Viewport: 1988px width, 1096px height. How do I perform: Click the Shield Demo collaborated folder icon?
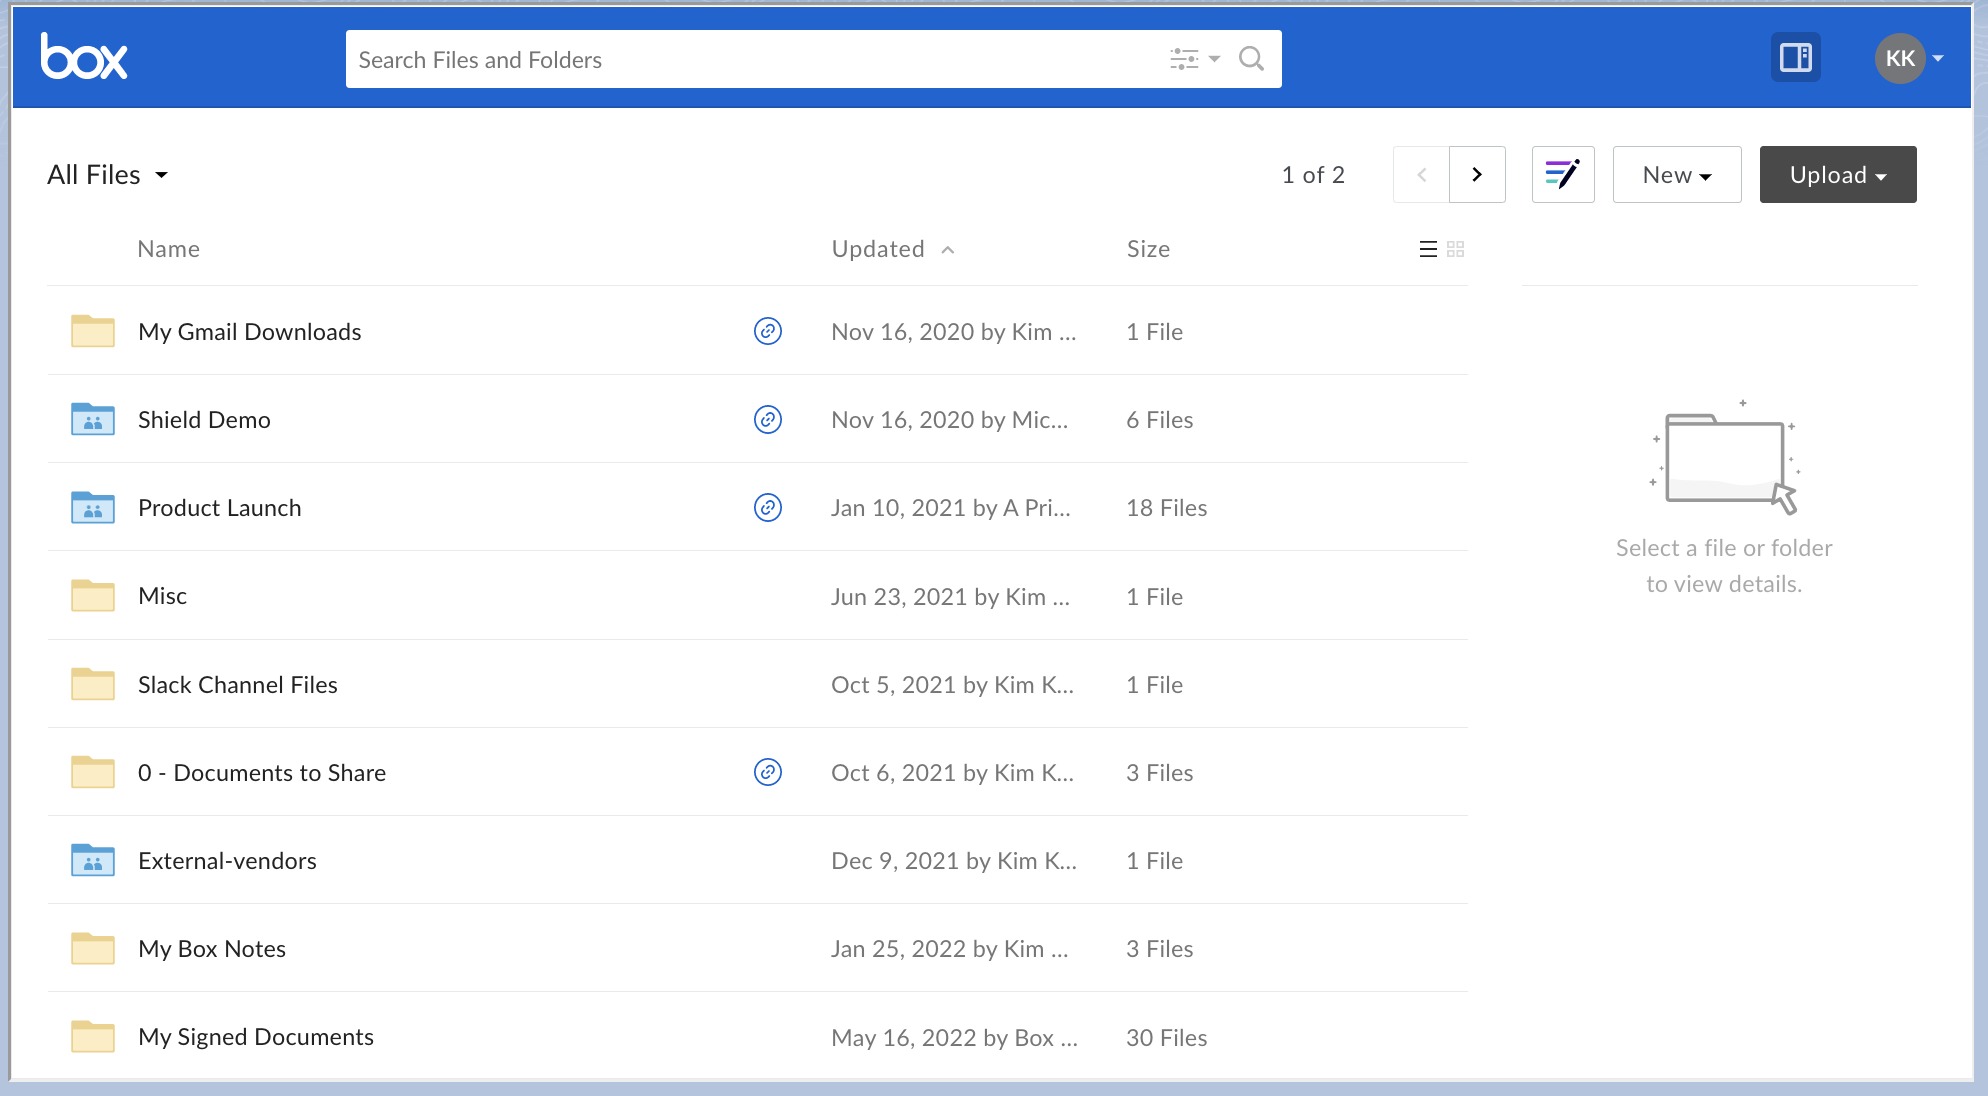pyautogui.click(x=93, y=419)
